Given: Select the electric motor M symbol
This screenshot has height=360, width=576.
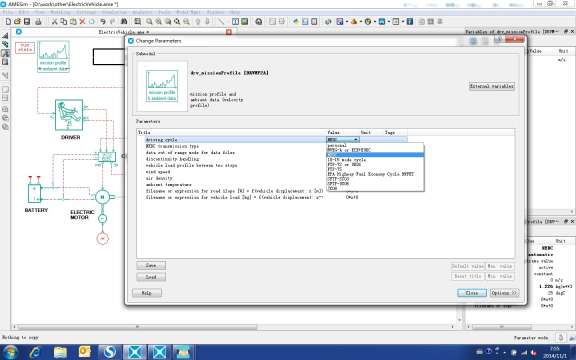Looking at the screenshot, I should pyautogui.click(x=102, y=197).
